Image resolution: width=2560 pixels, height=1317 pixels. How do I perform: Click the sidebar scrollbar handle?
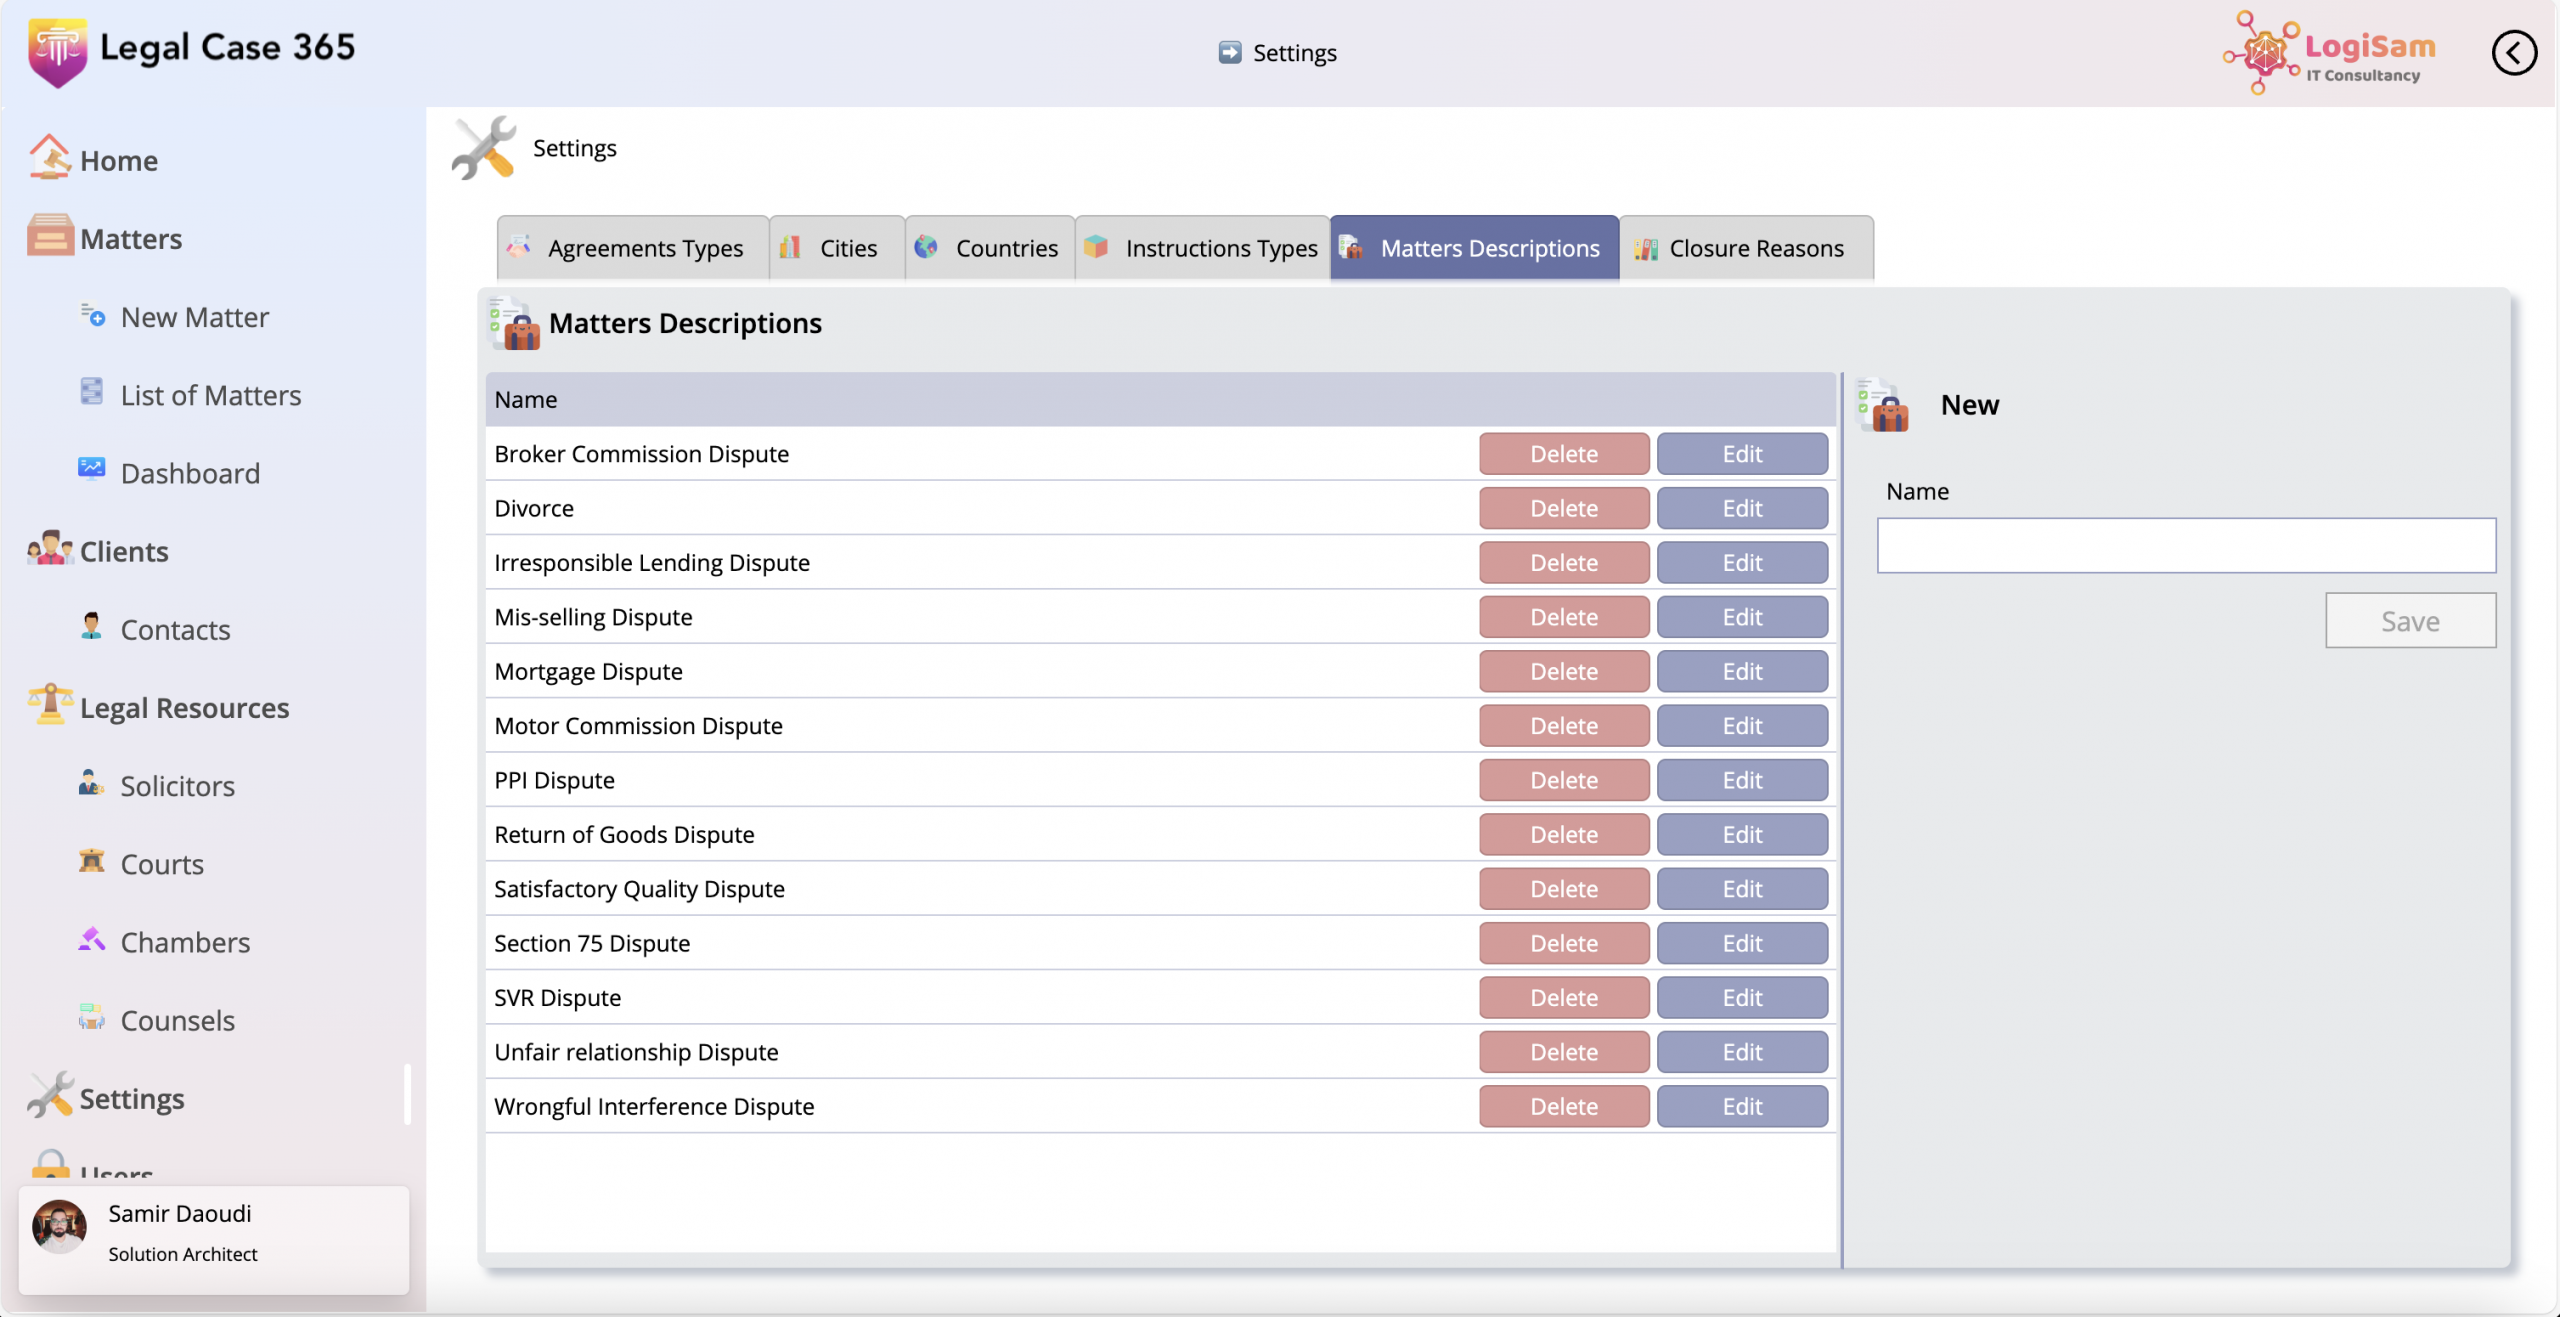[407, 1094]
